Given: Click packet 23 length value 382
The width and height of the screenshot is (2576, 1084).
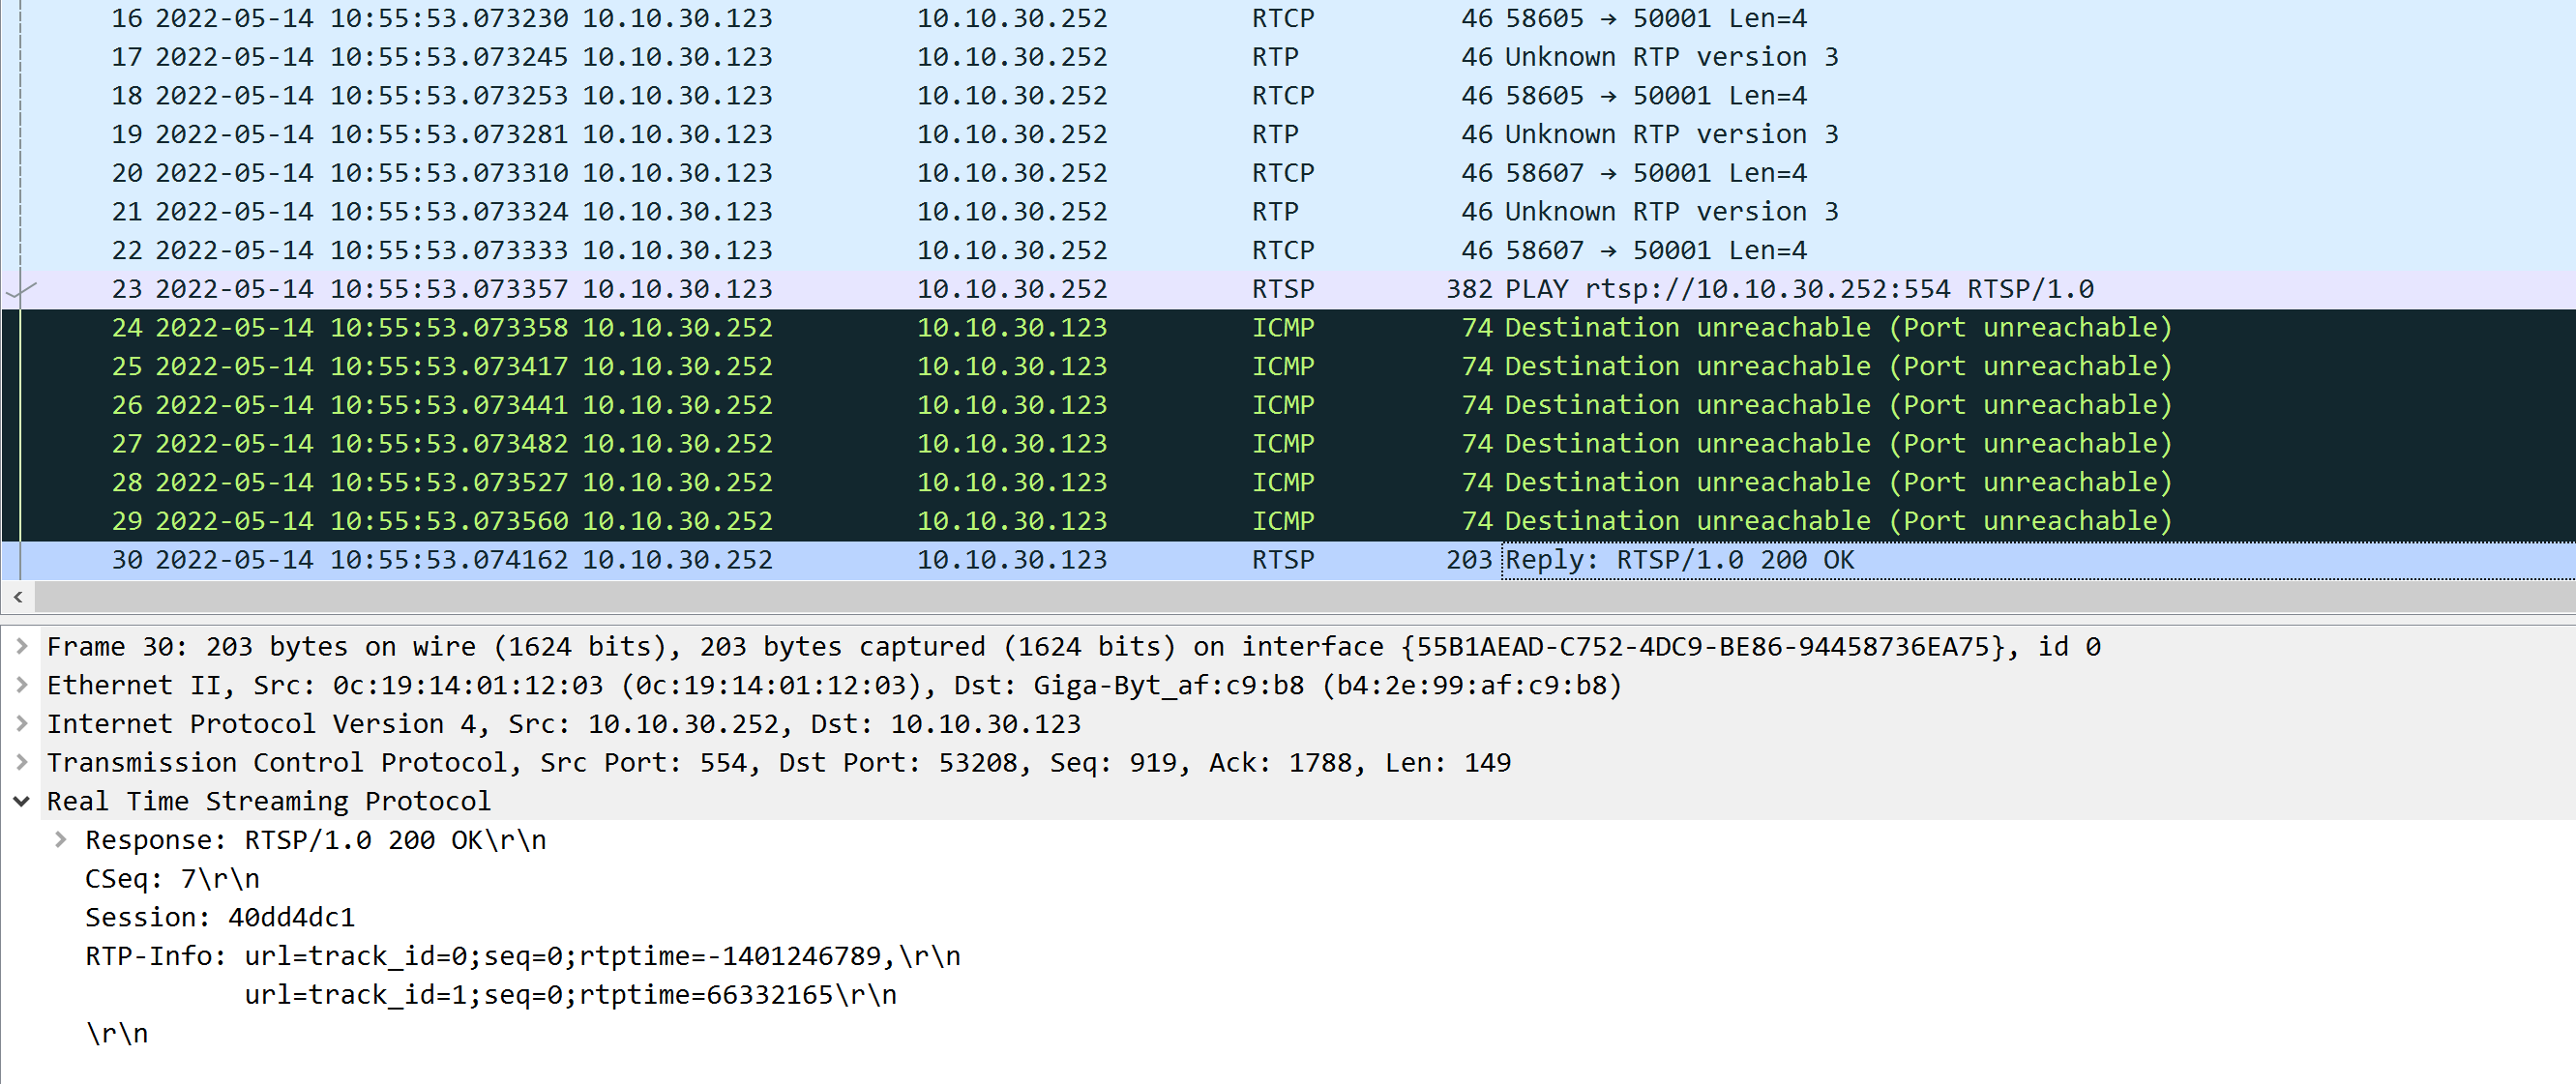Looking at the screenshot, I should (x=1469, y=289).
